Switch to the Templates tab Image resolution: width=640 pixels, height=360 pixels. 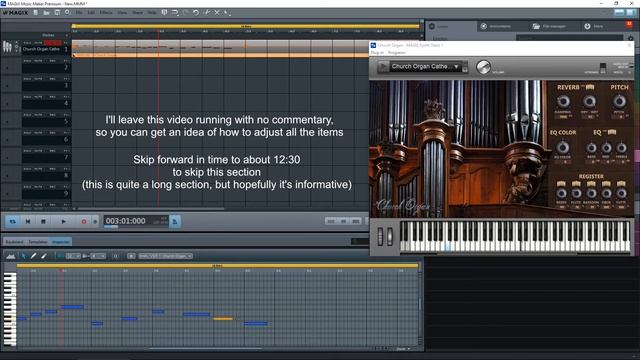coord(38,242)
